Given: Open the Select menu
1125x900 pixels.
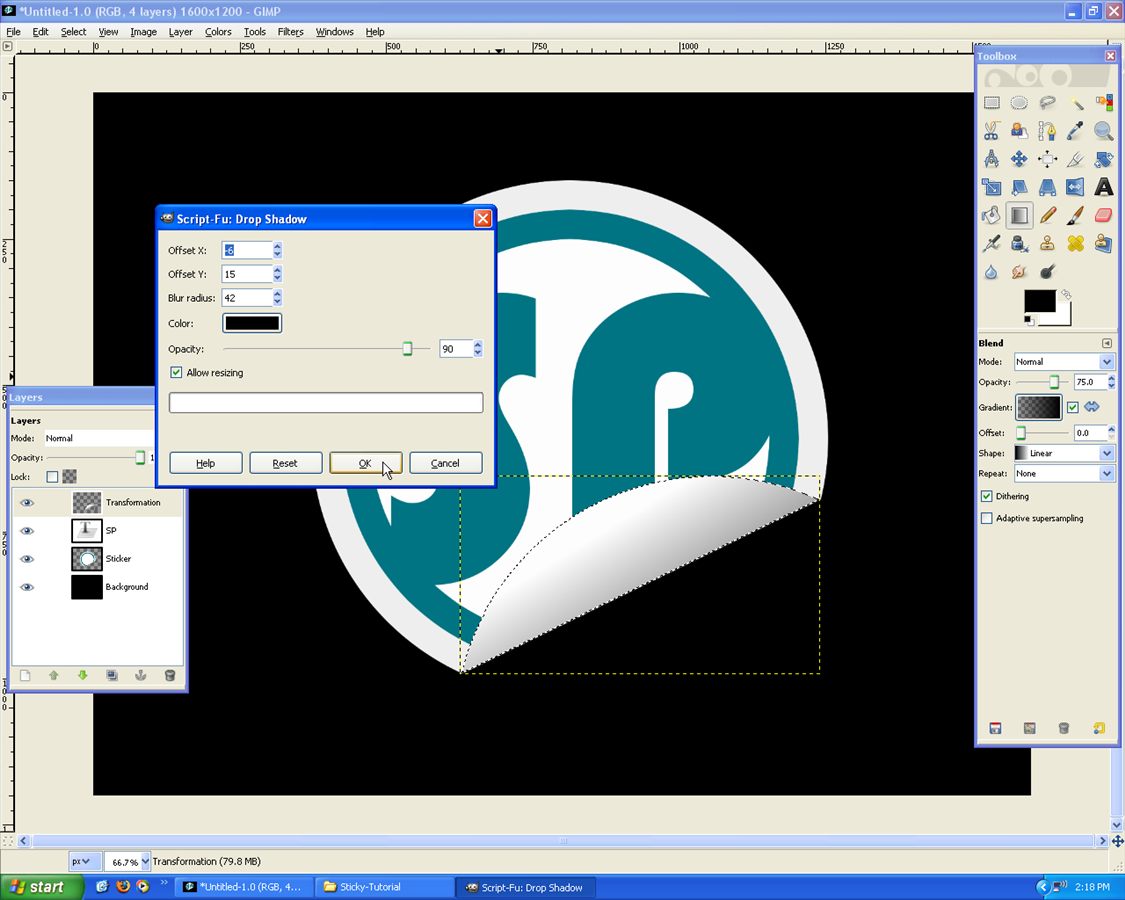Looking at the screenshot, I should tap(73, 32).
